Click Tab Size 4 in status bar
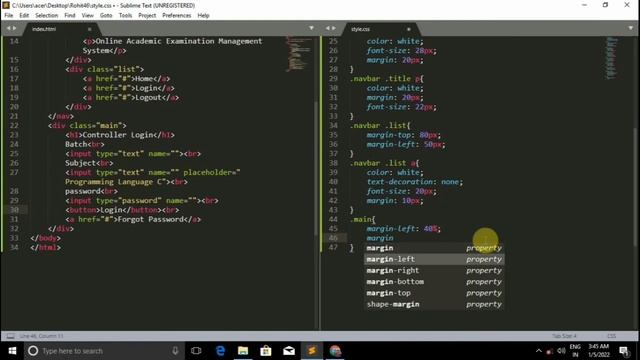The image size is (640, 360). [x=564, y=336]
